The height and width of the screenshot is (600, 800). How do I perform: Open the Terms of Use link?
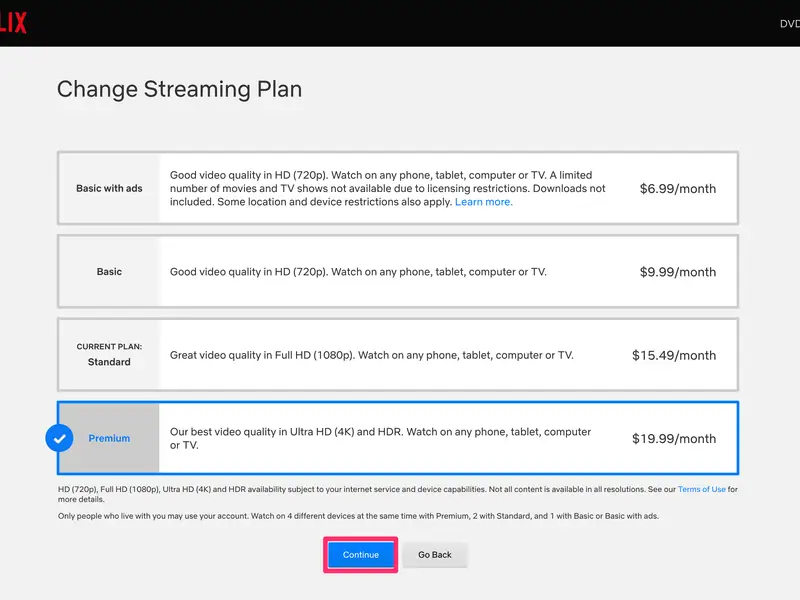tap(701, 489)
